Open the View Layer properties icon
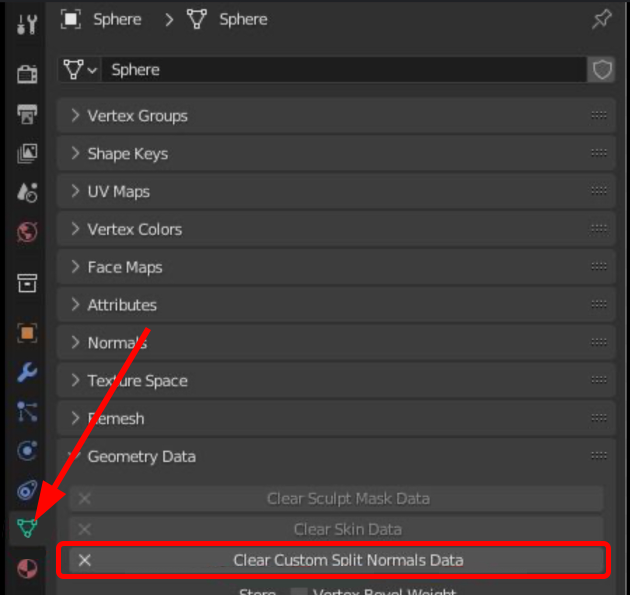Screen dimensions: 630x595 27,153
